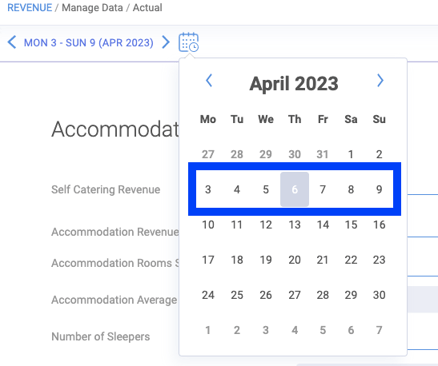This screenshot has width=438, height=366.
Task: Show next month in calendar
Action: tap(380, 81)
